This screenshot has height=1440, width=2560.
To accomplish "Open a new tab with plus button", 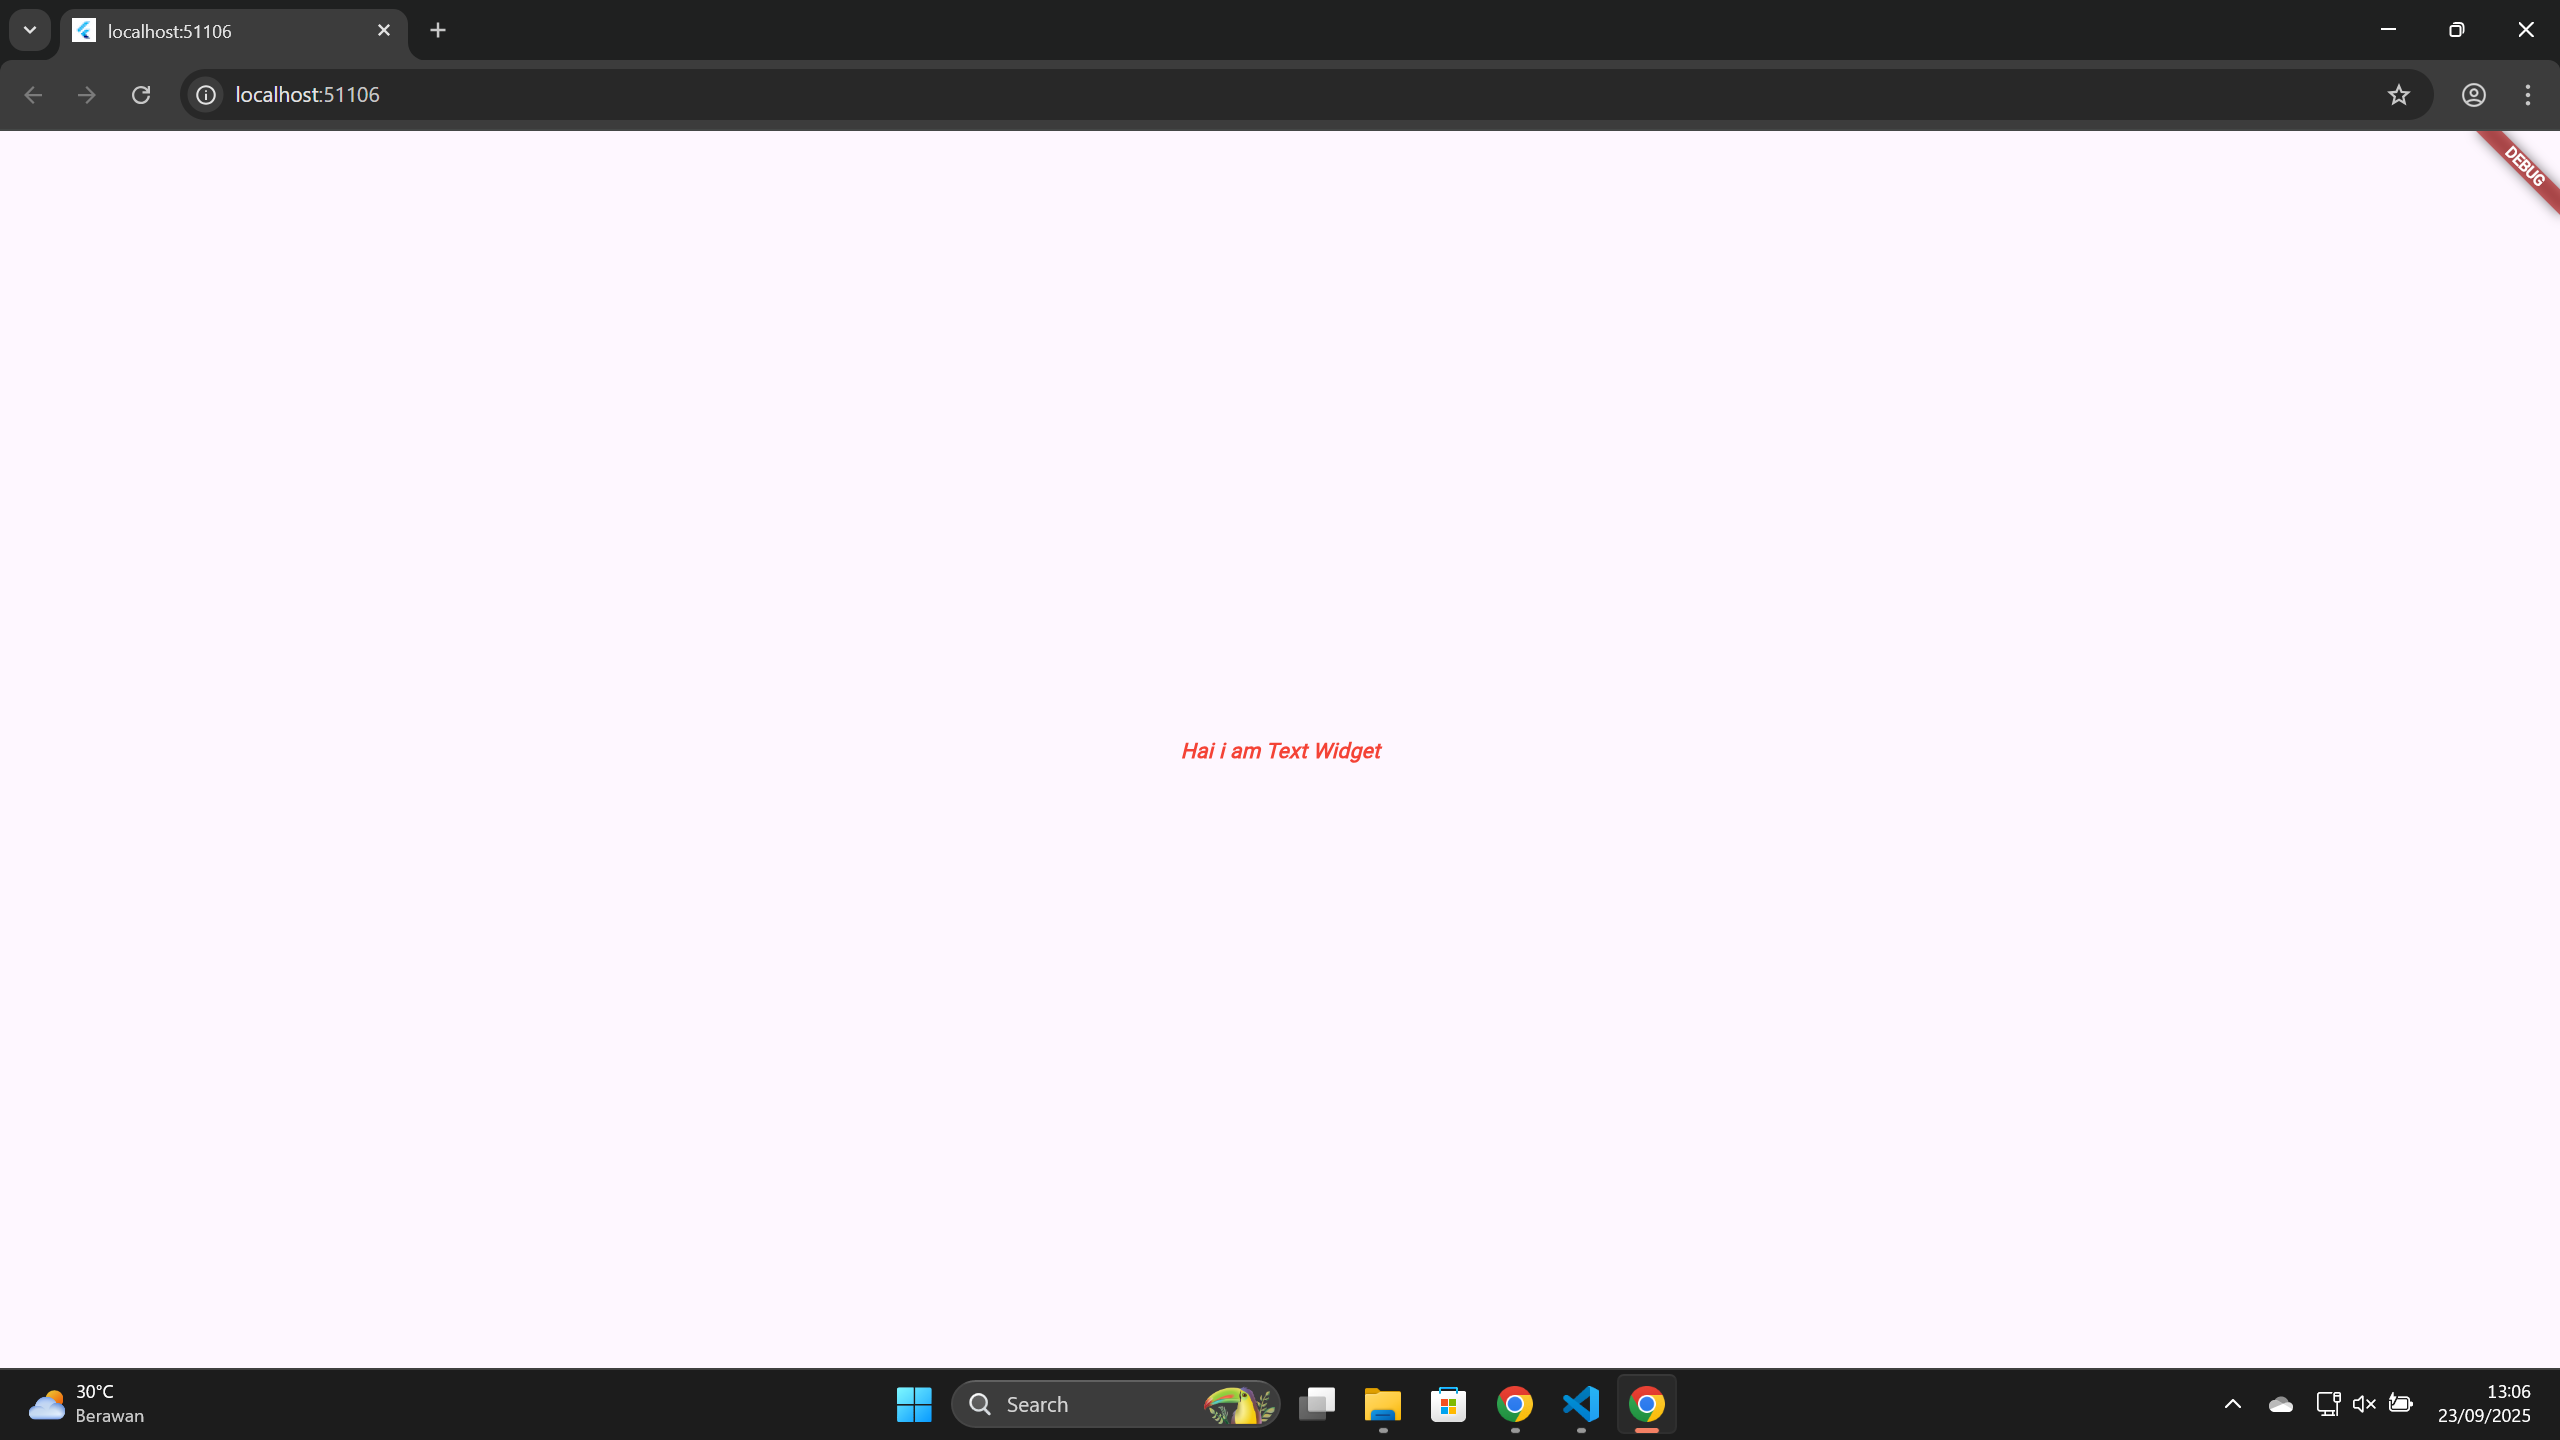I will coord(438,31).
